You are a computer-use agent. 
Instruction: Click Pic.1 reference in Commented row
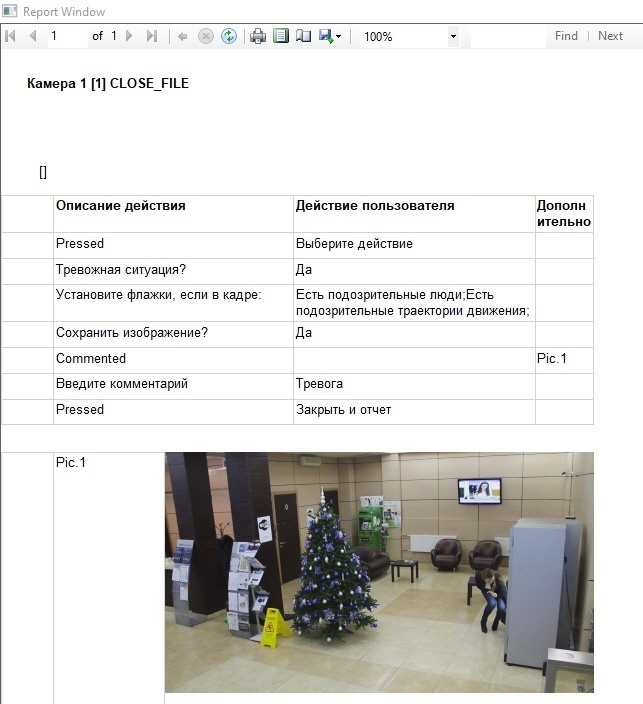point(552,358)
